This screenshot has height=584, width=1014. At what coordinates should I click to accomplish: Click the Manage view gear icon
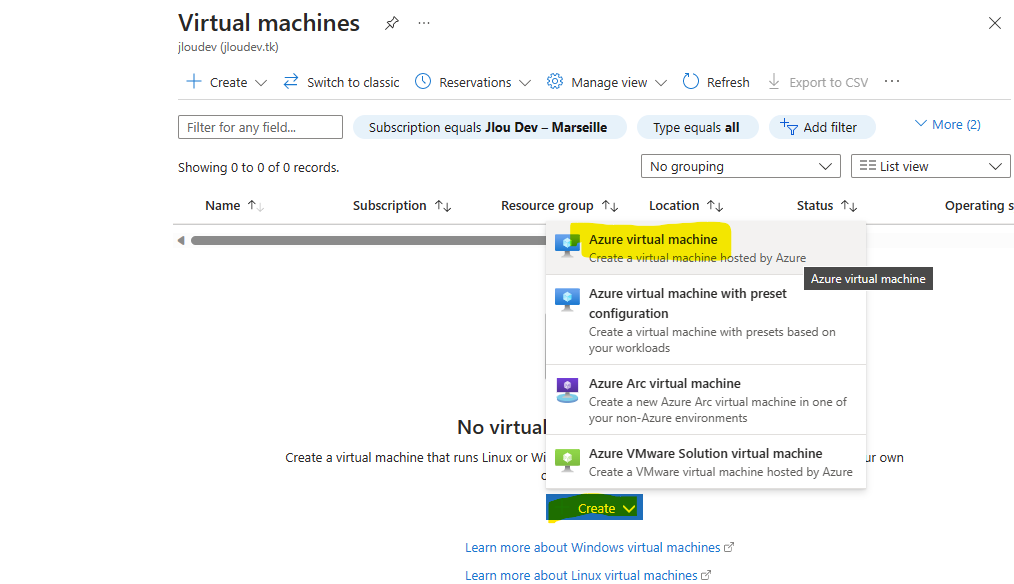point(554,81)
